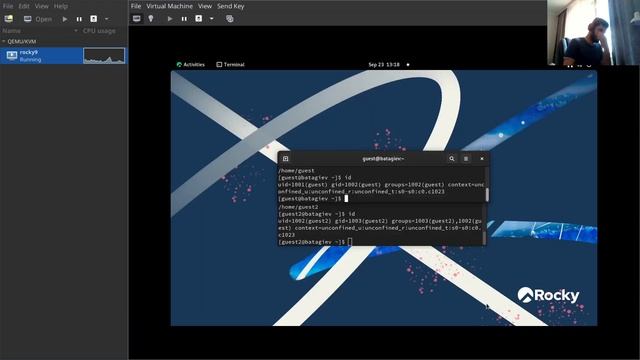Screen dimensions: 640x360
Task: Click the search icon in terminal header
Action: coord(451,159)
